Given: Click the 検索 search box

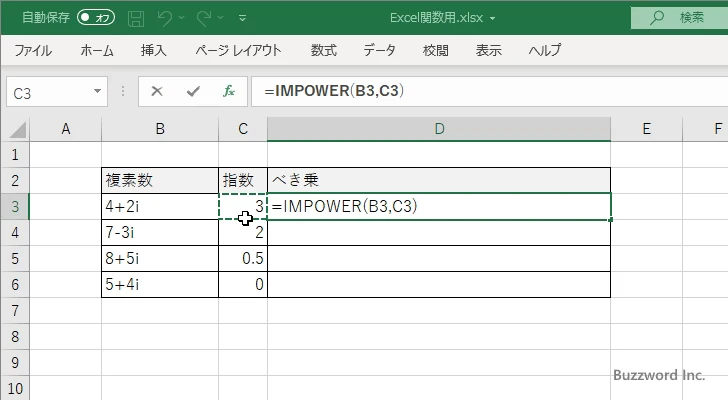Looking at the screenshot, I should point(679,18).
